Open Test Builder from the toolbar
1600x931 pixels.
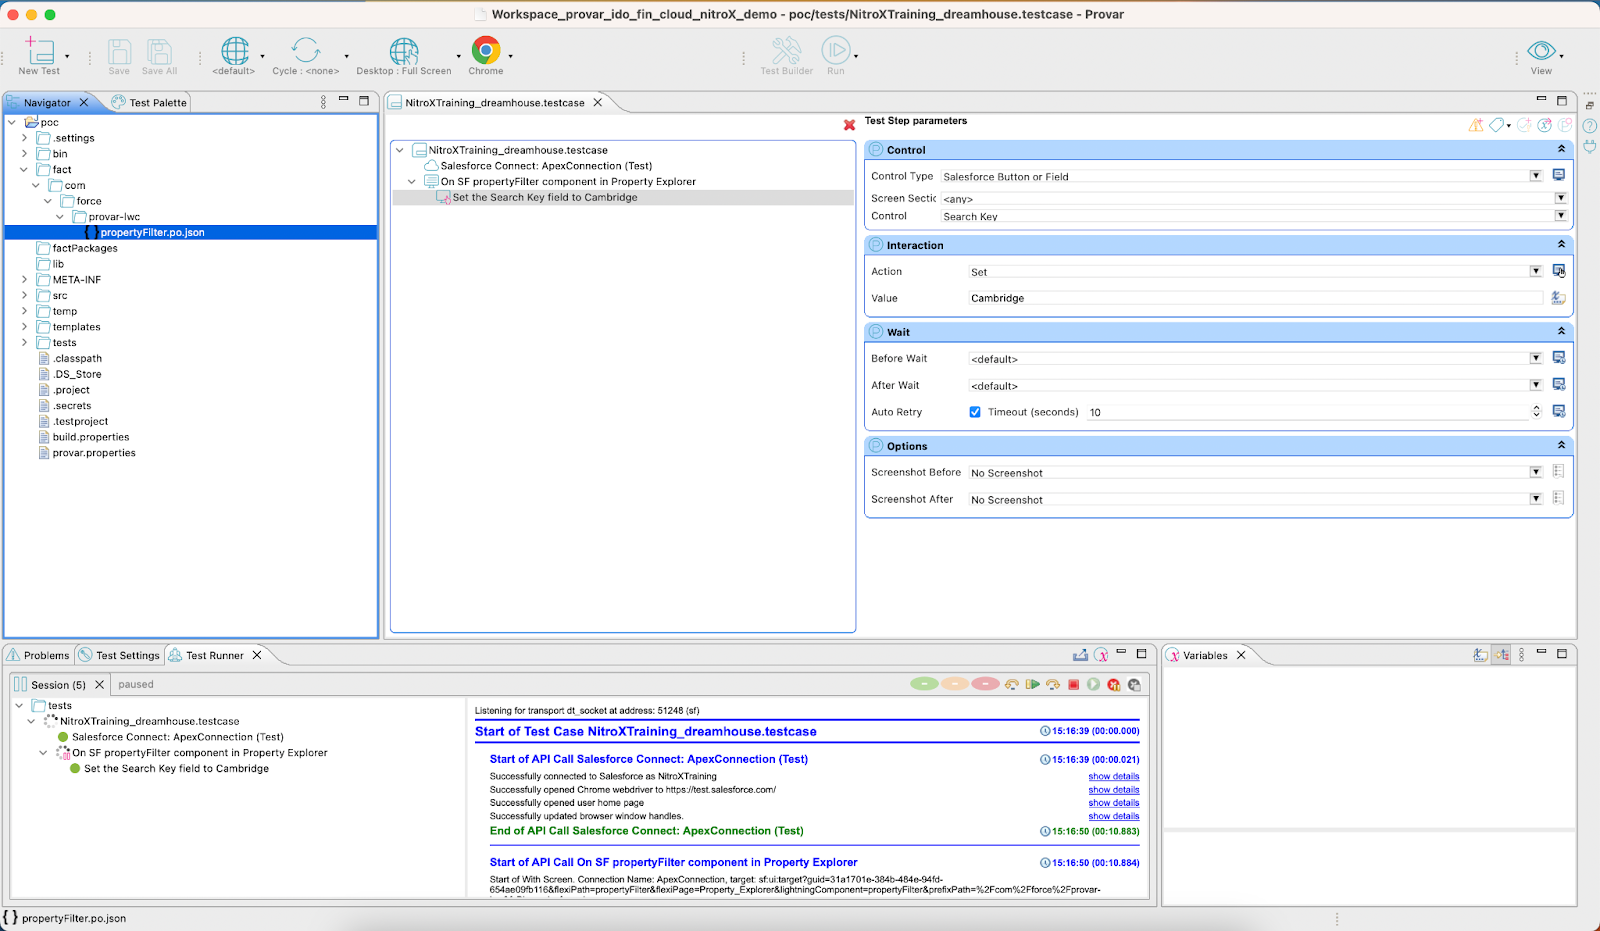(786, 50)
